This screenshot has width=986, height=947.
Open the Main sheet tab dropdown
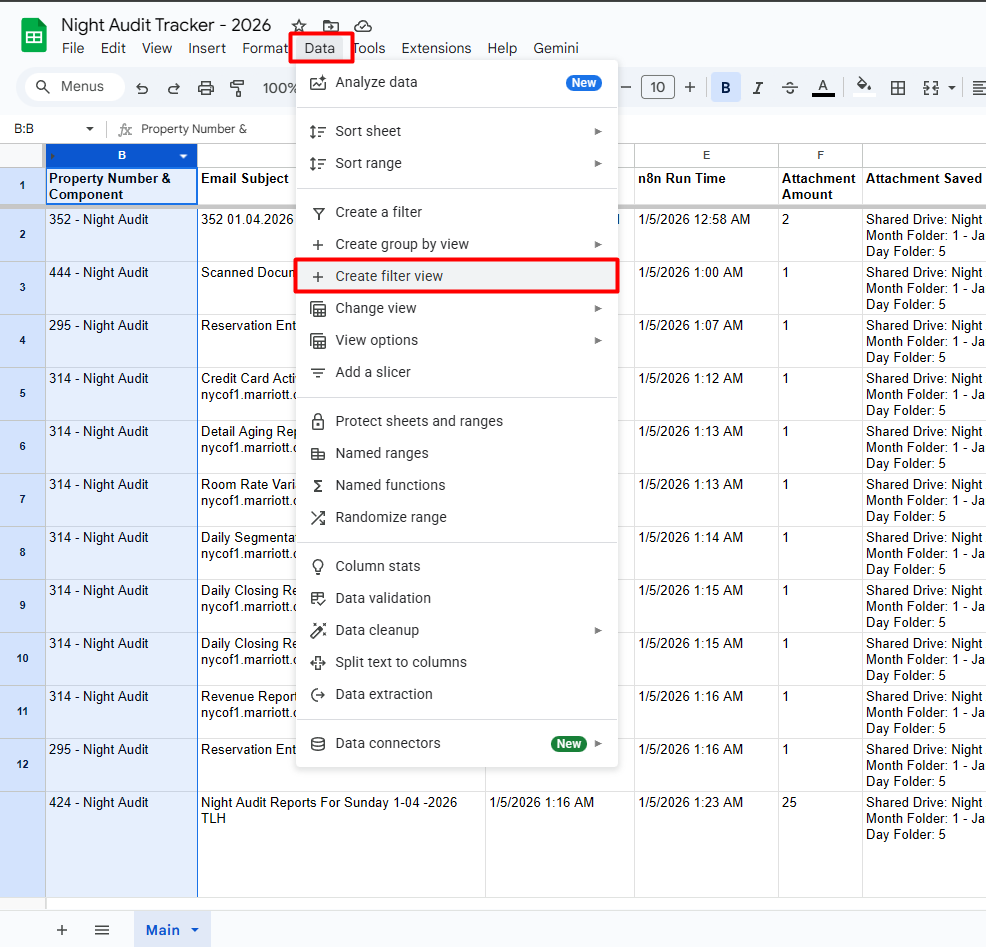click(195, 930)
